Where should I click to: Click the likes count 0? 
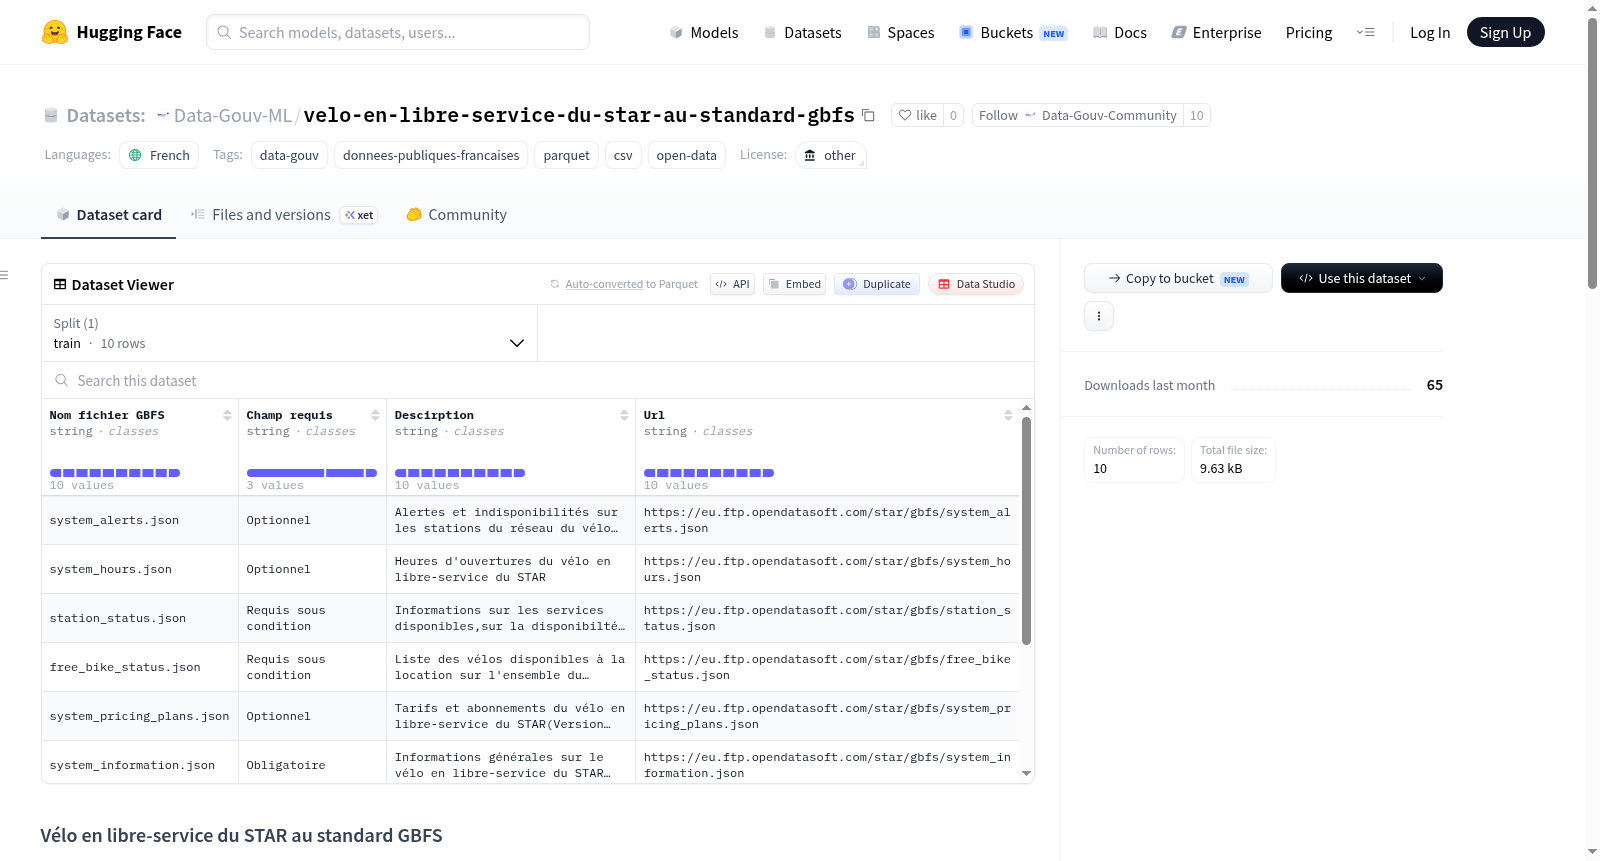tap(953, 115)
